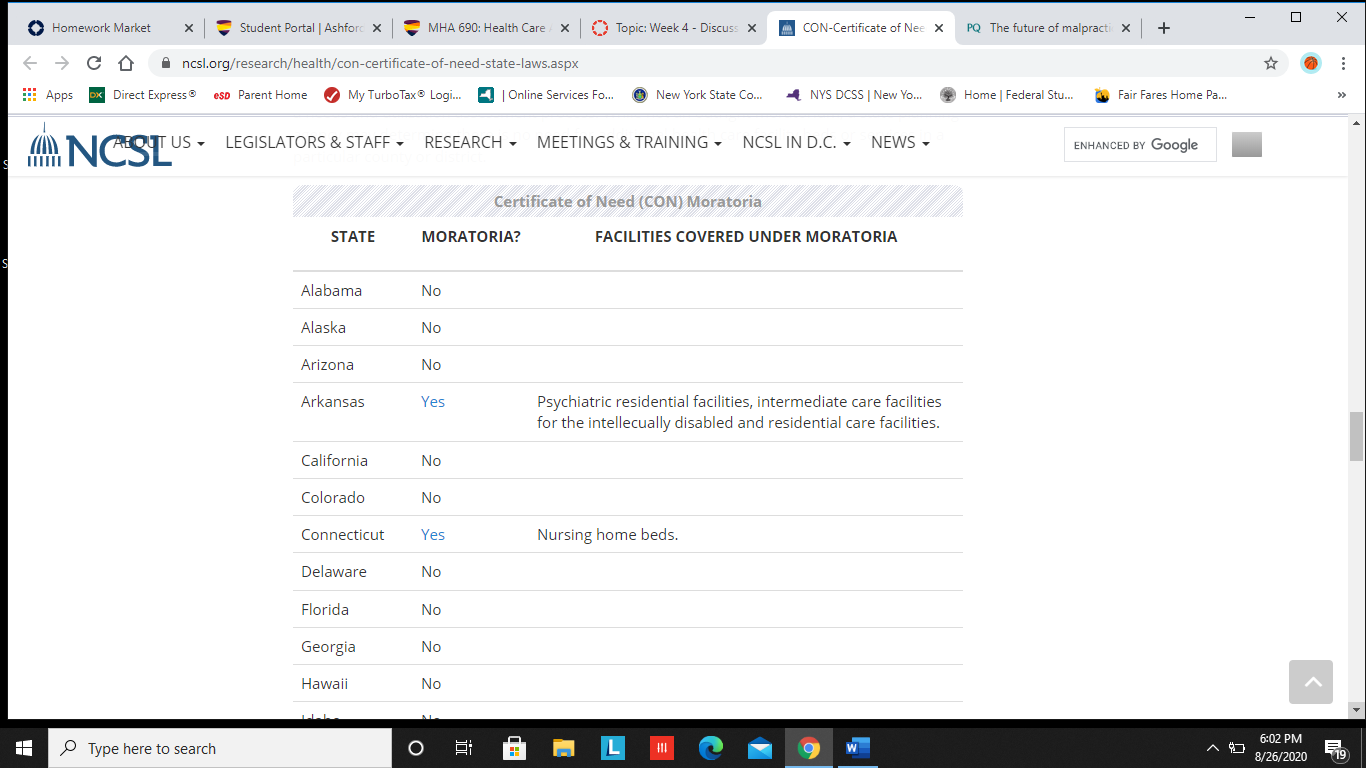Viewport: 1366px width, 768px height.
Task: Close the CON-Certificate of Need tab
Action: coord(940,28)
